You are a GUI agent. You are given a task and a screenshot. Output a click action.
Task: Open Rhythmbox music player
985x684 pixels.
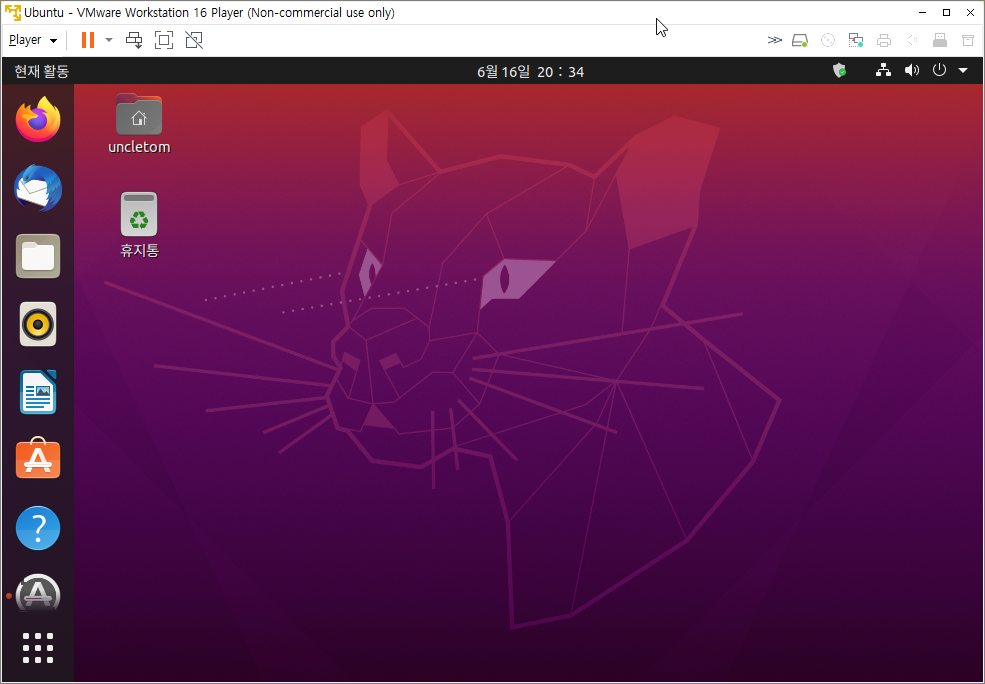38,324
